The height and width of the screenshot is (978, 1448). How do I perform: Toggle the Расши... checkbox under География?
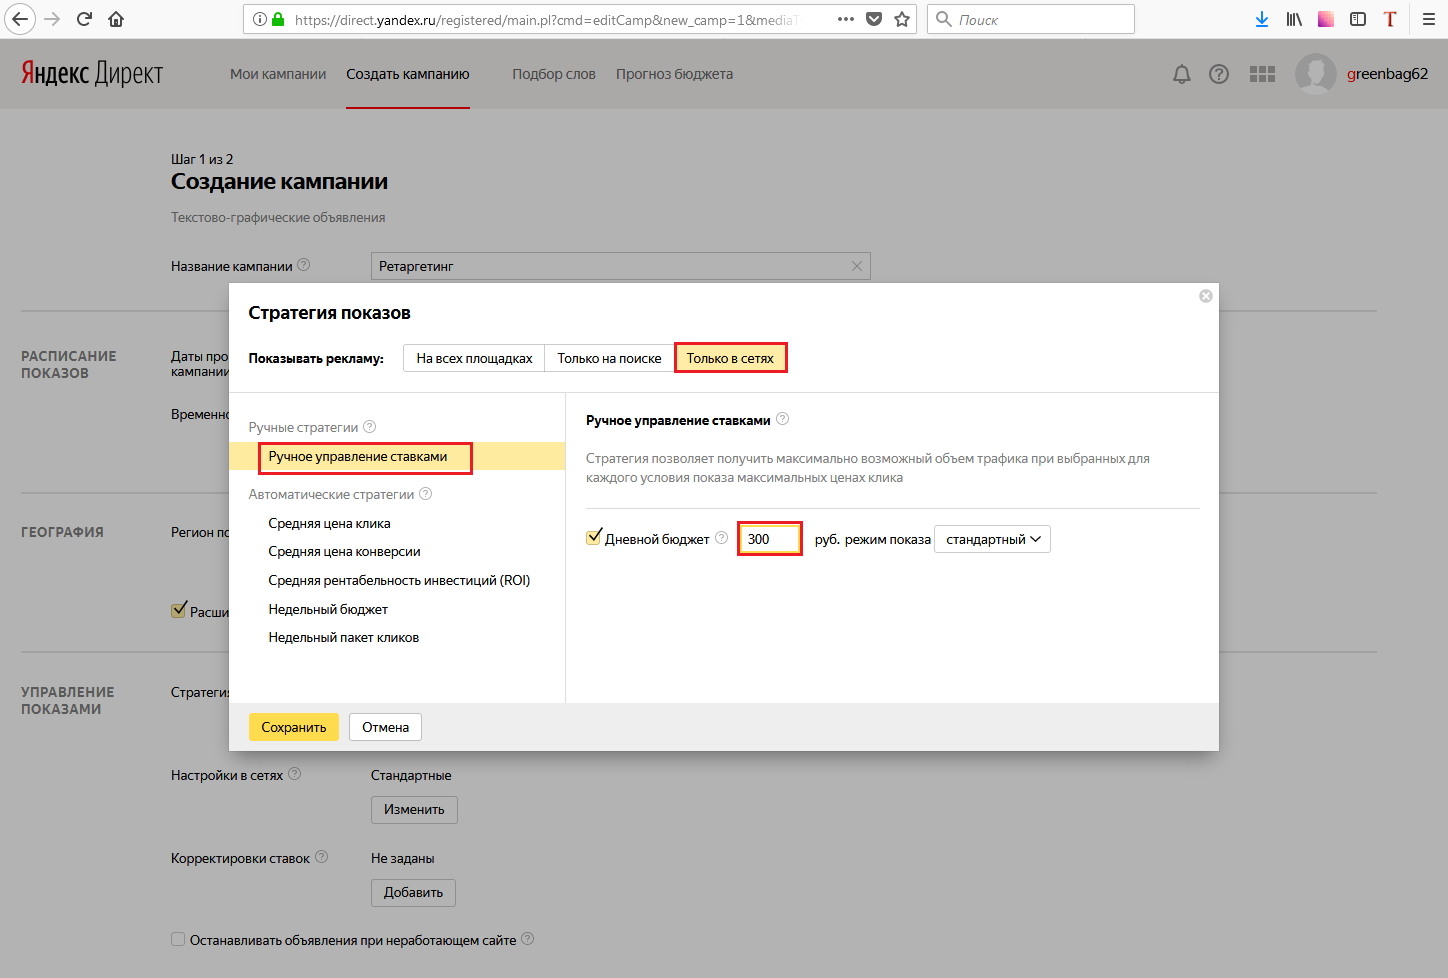(179, 610)
